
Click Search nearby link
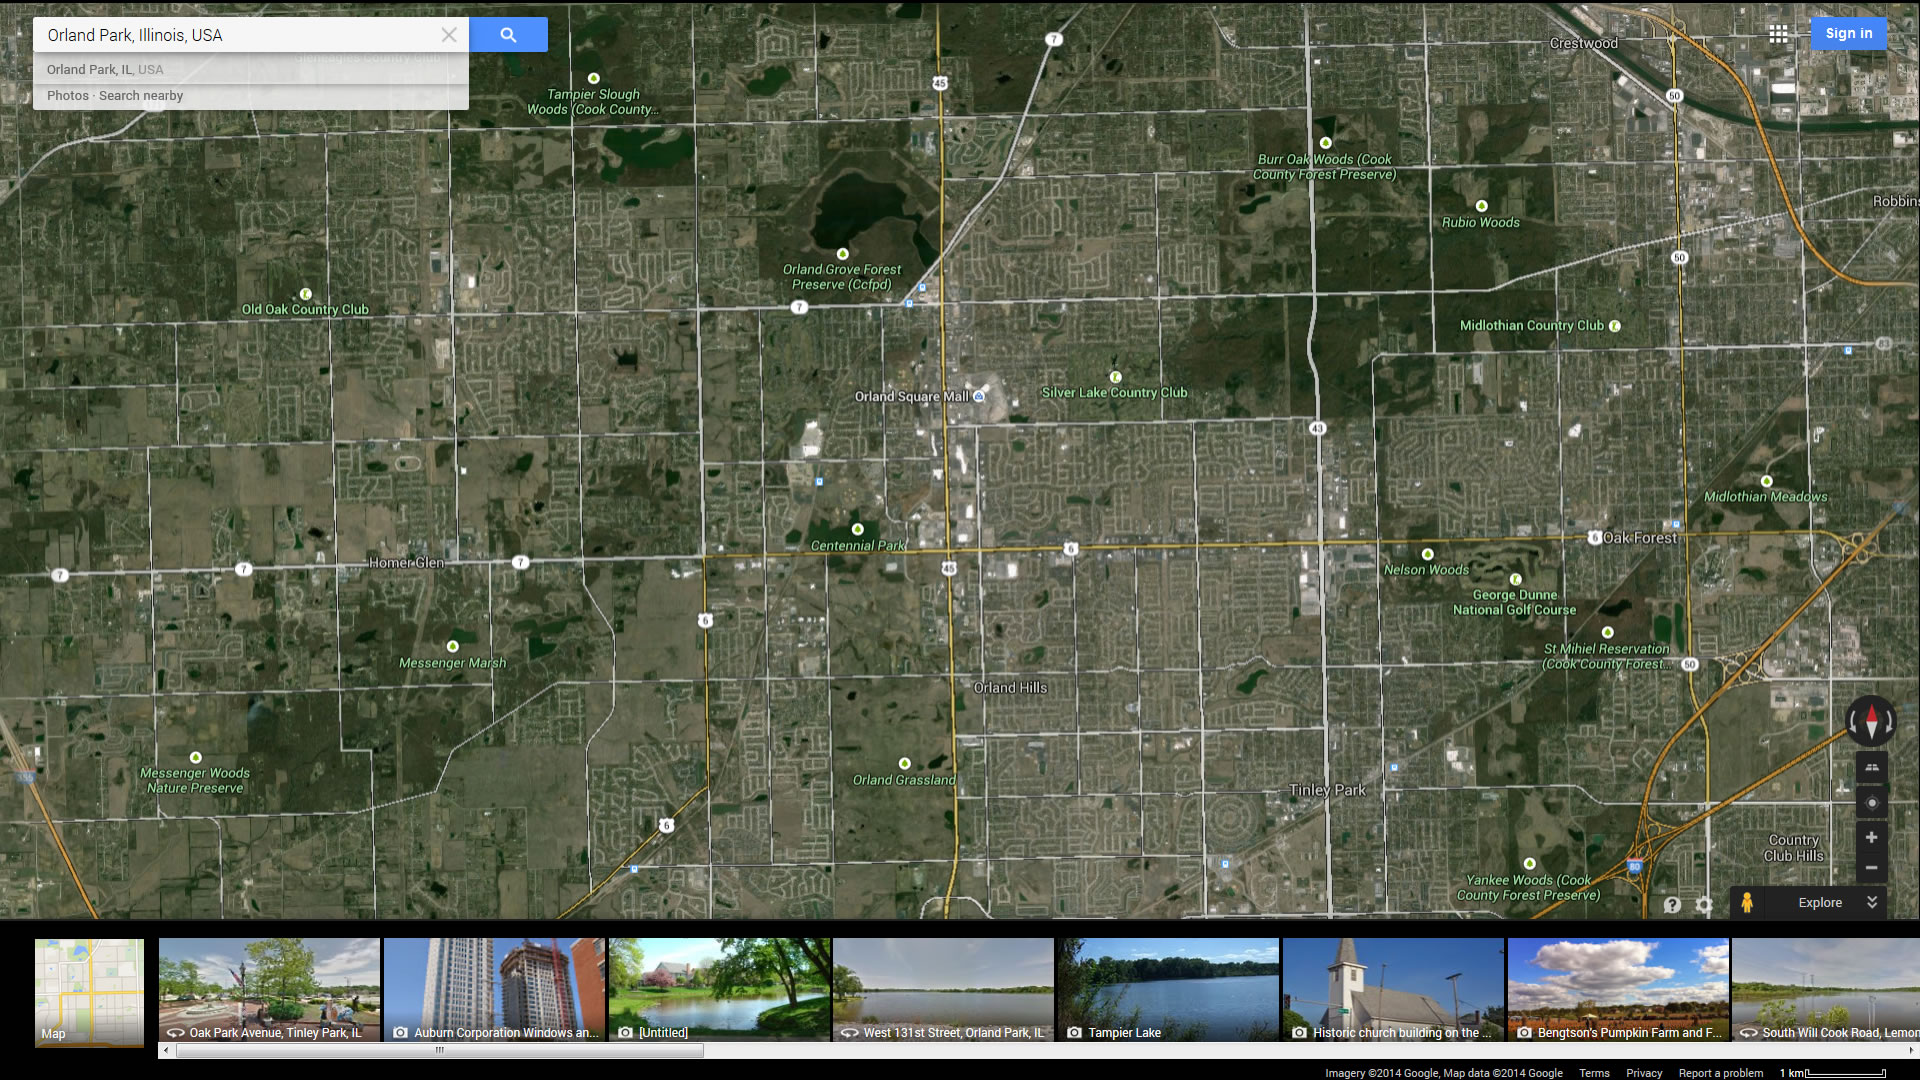click(141, 96)
